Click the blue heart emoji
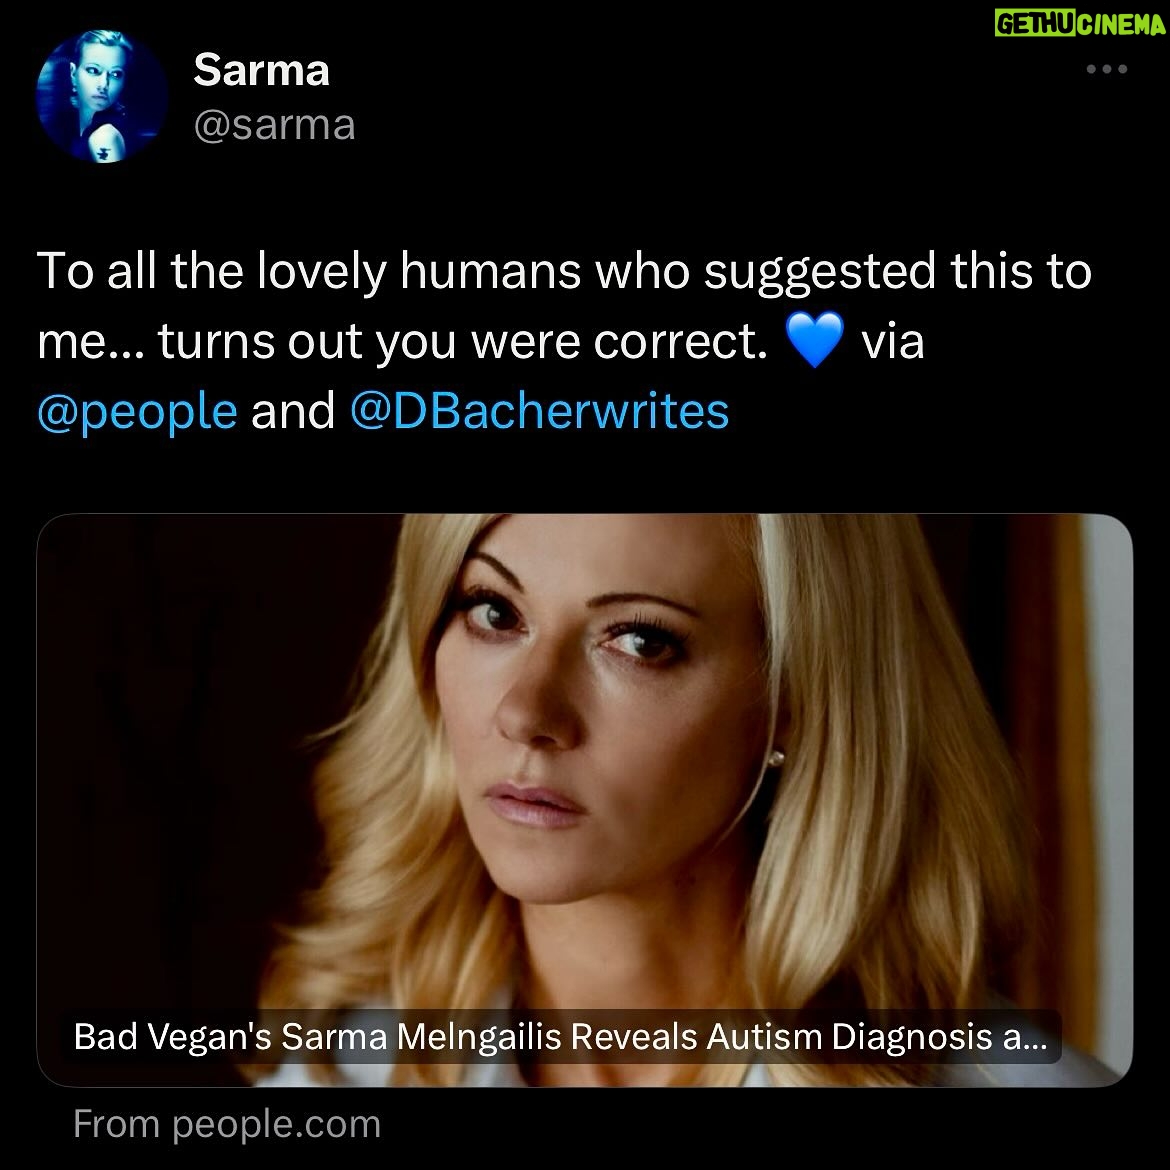The height and width of the screenshot is (1170, 1170). [x=815, y=340]
